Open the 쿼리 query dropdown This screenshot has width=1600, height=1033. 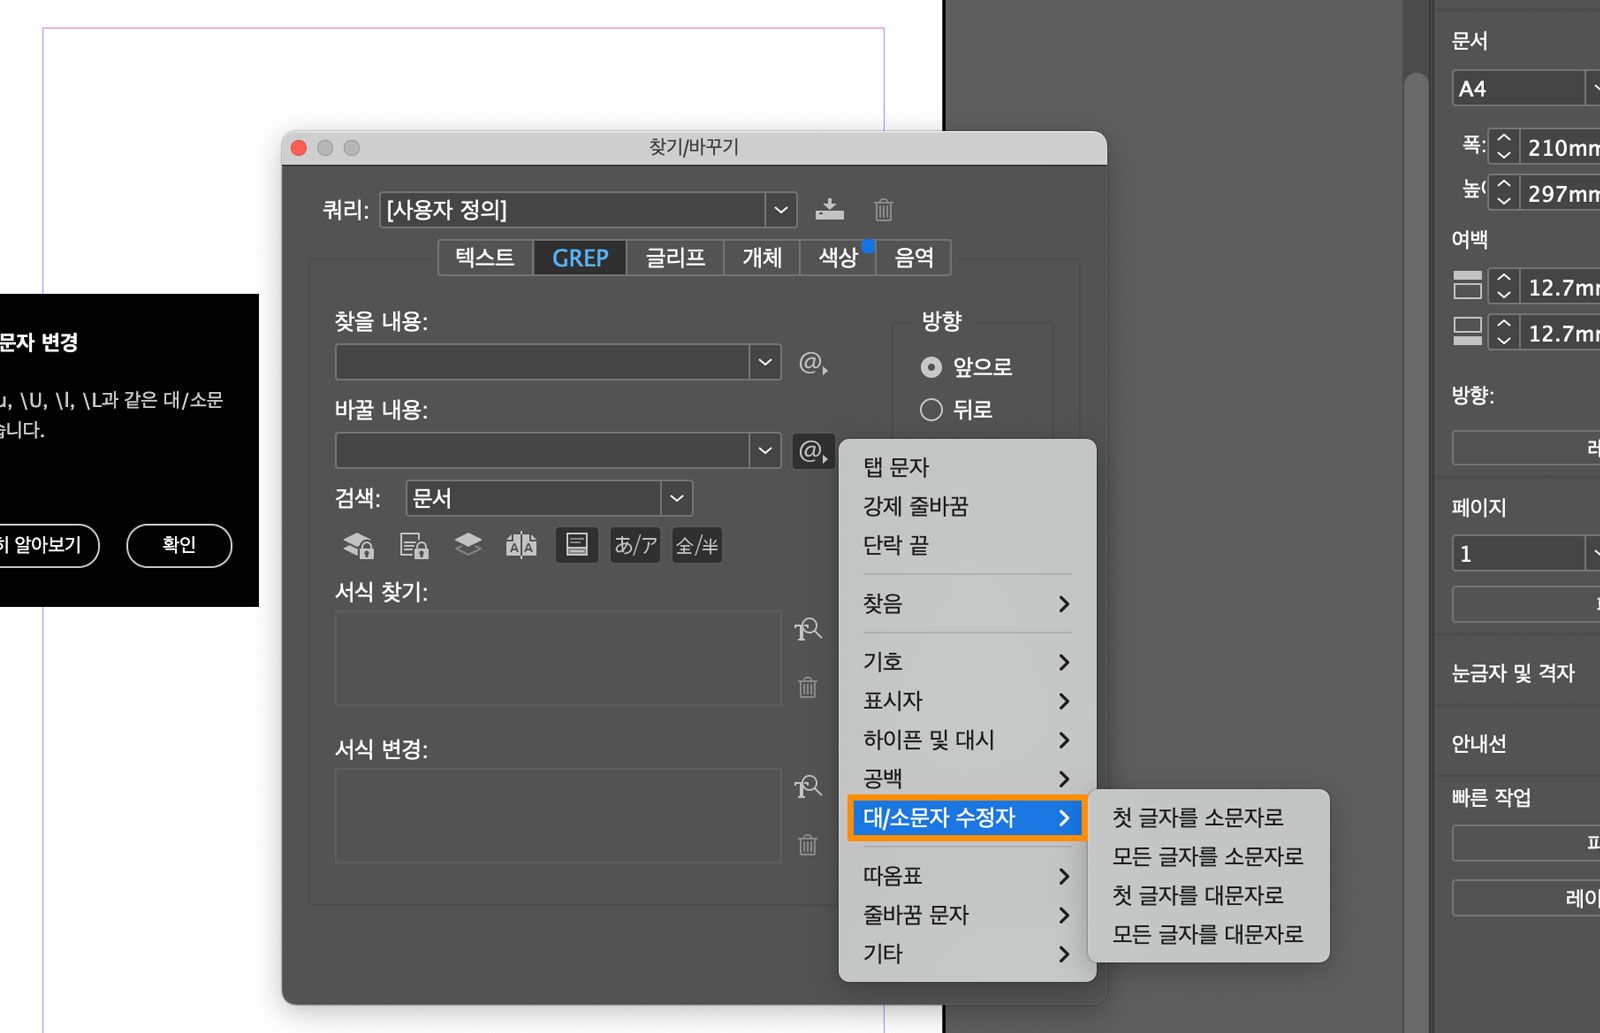(x=781, y=210)
